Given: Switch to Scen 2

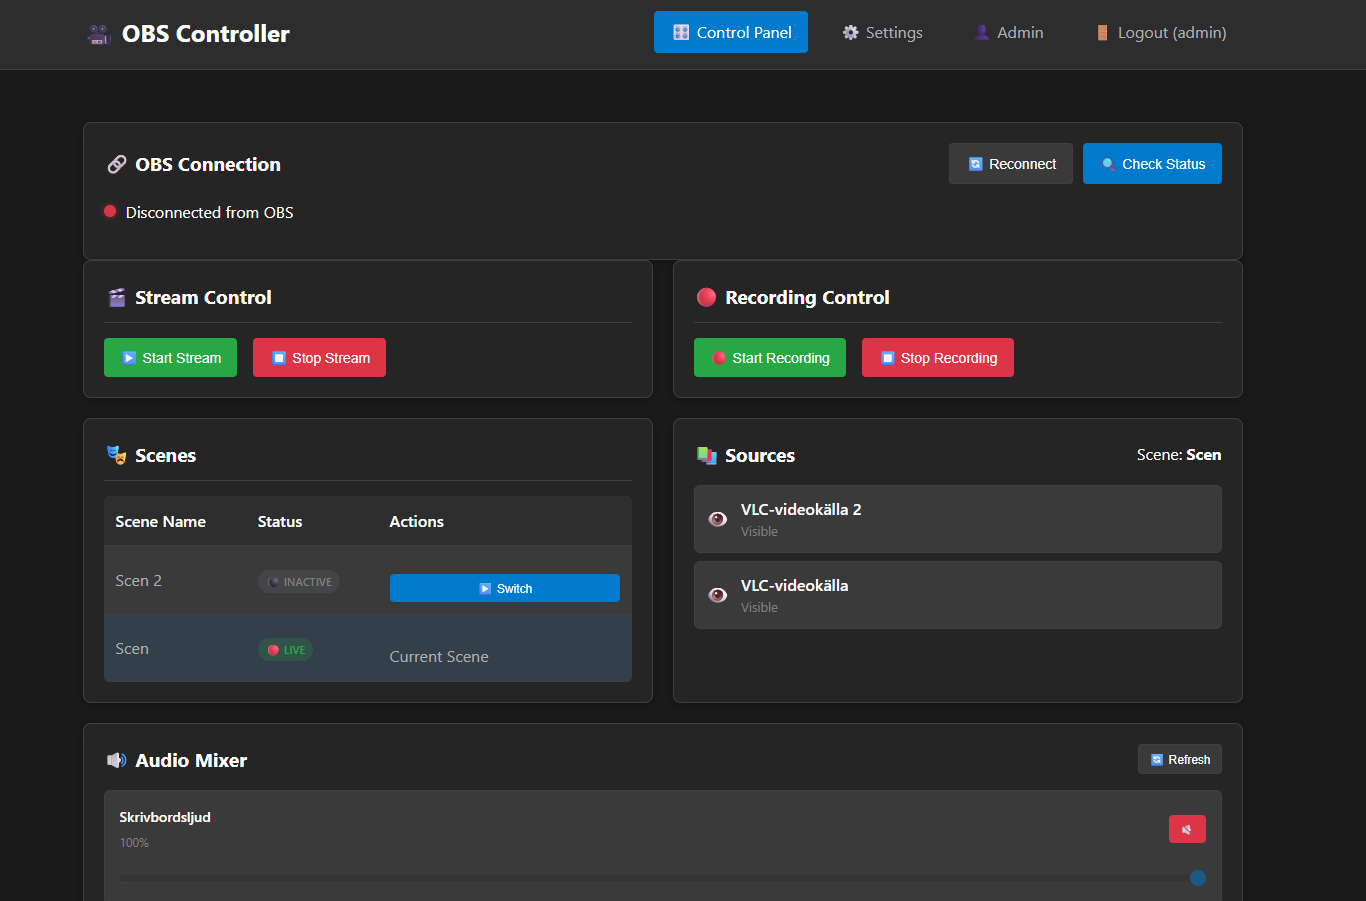Looking at the screenshot, I should (505, 588).
